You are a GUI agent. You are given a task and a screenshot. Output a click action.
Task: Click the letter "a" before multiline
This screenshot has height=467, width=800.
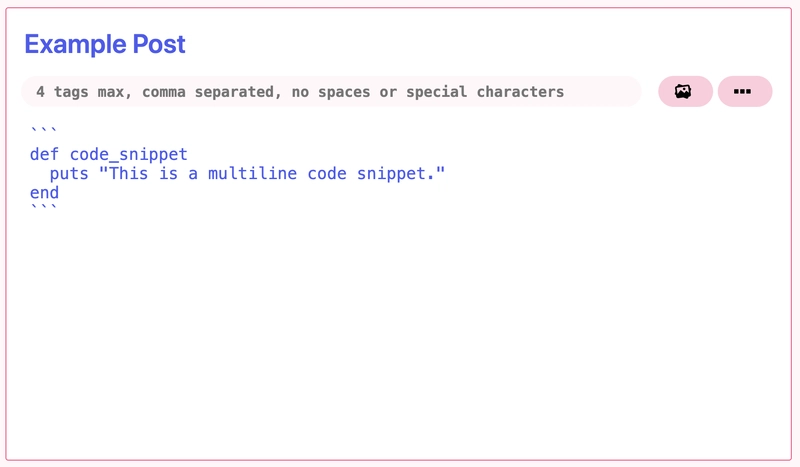click(193, 175)
